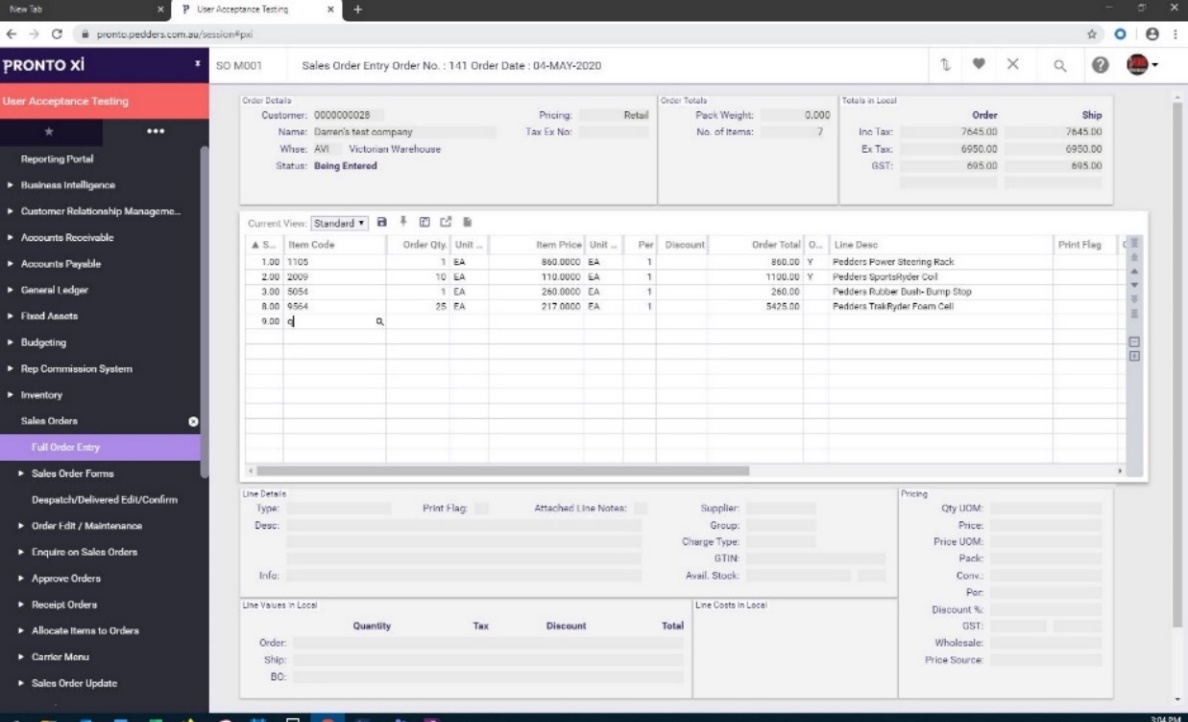Click the sidebar vertical scrollbar

pyautogui.click(x=205, y=311)
